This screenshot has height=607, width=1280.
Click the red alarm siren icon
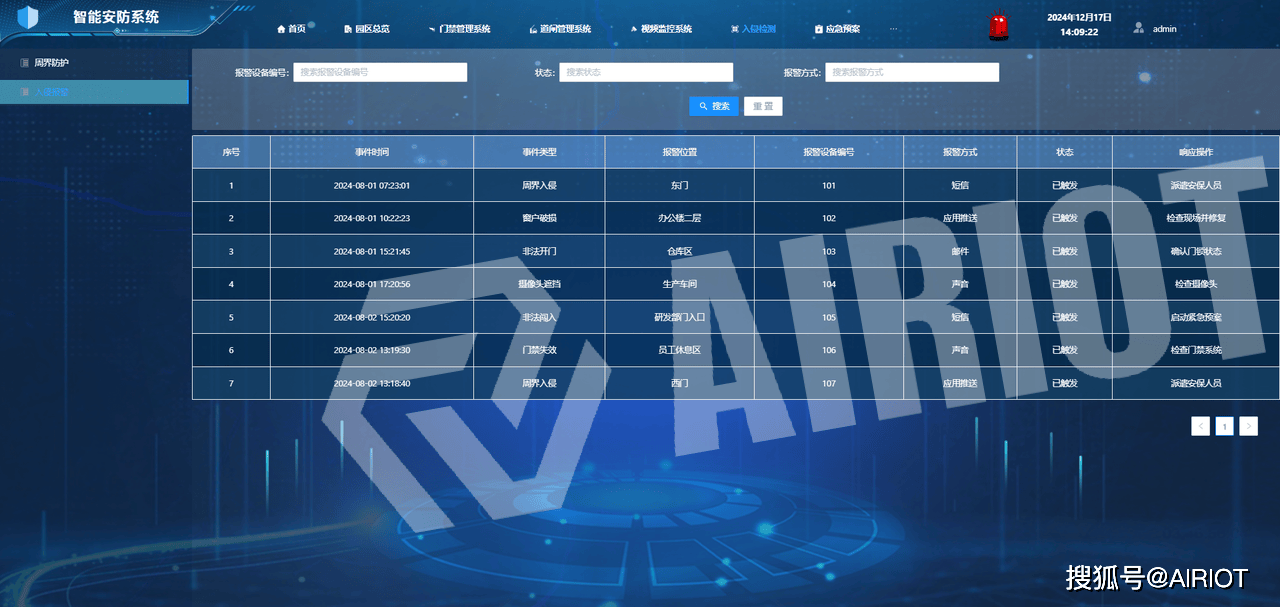pos(998,28)
